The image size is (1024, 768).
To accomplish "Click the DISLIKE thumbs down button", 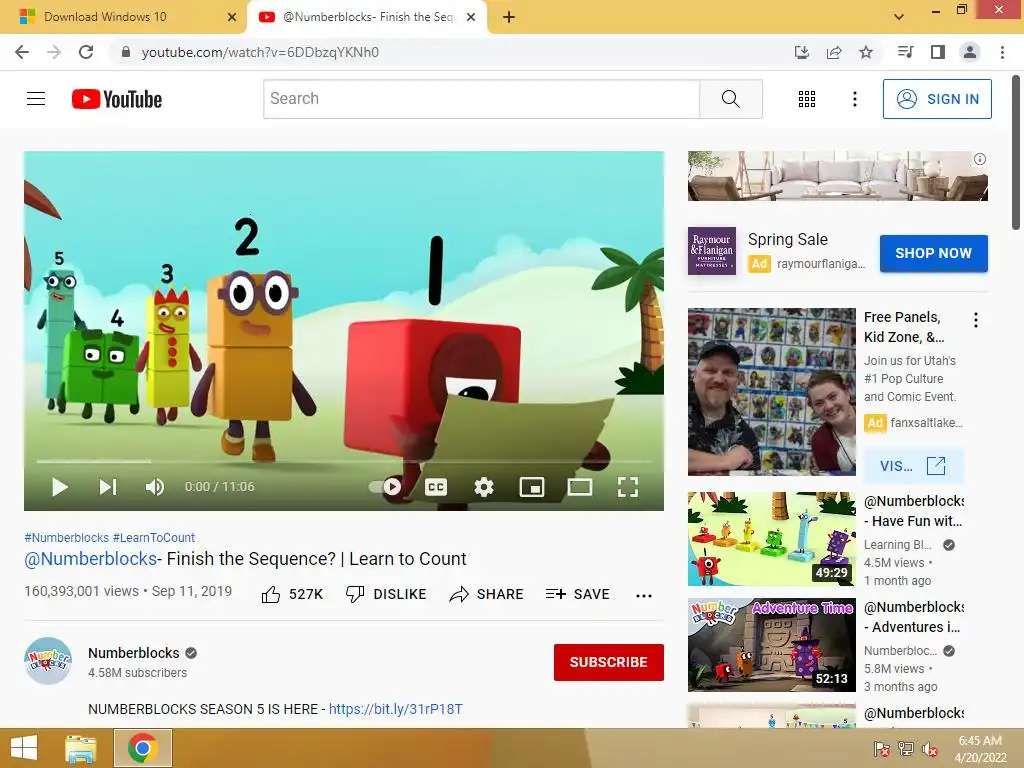I will click(x=386, y=594).
